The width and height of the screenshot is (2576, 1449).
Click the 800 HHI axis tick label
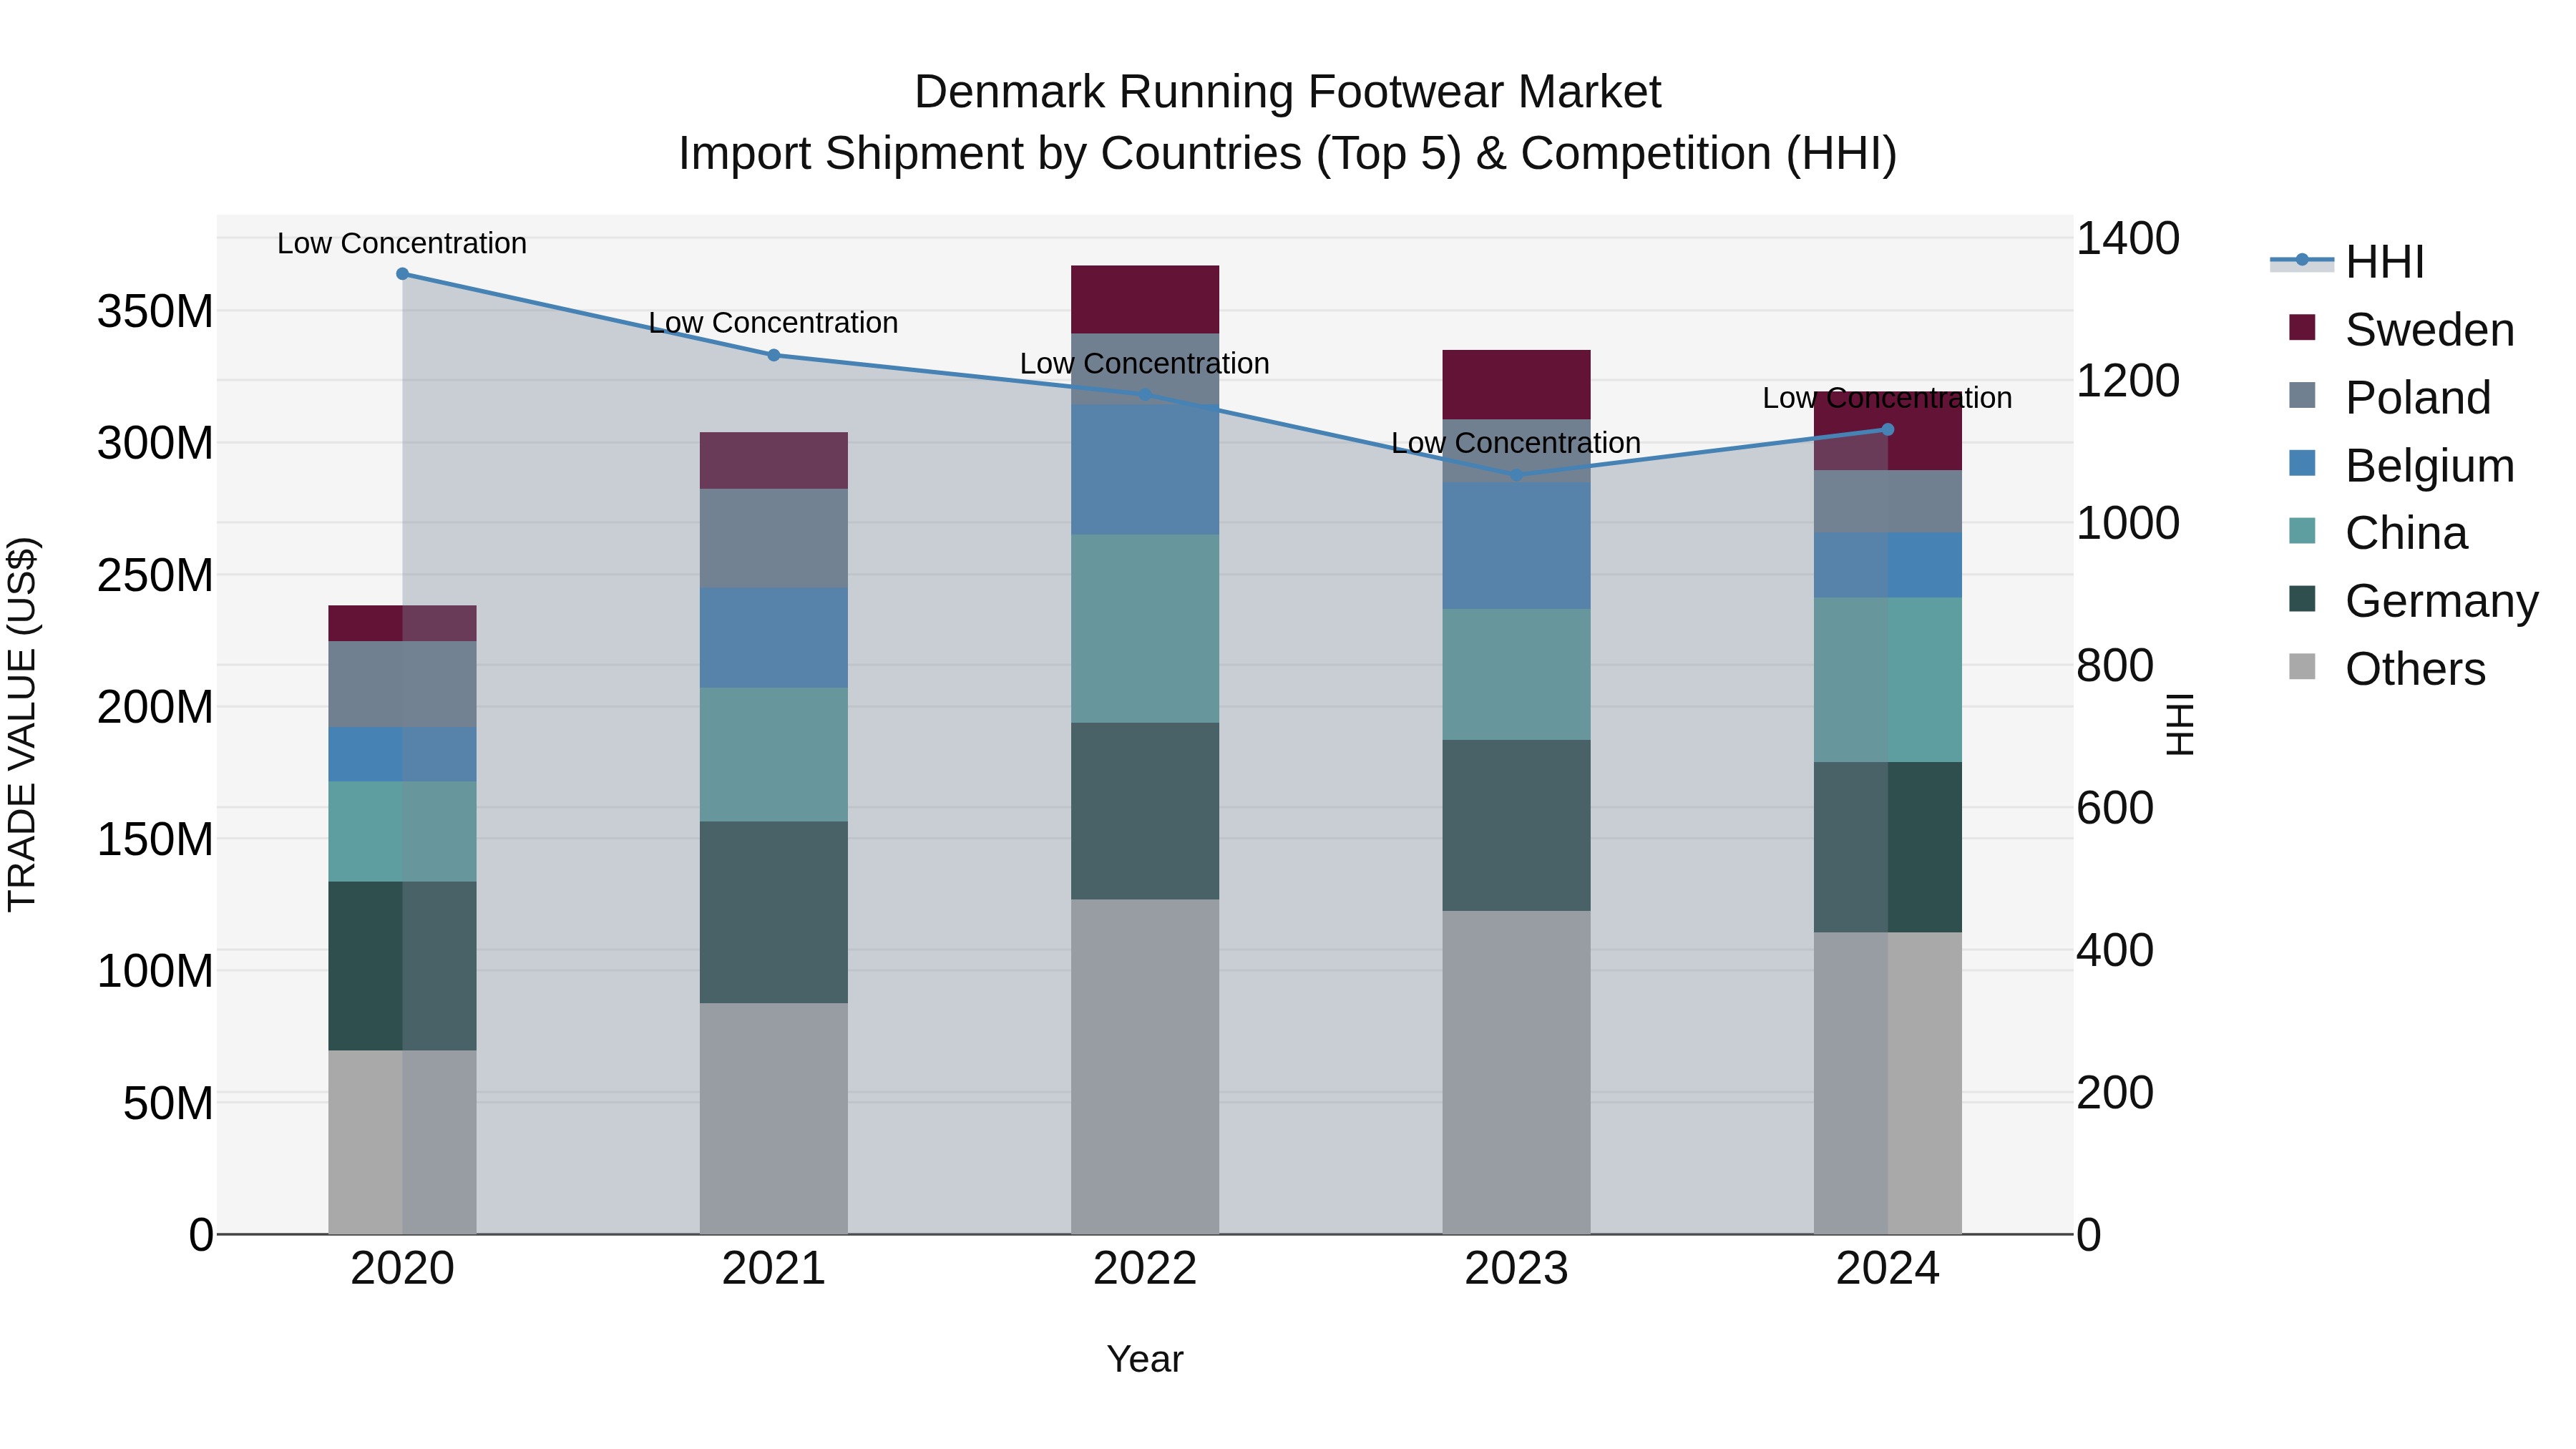[2115, 666]
